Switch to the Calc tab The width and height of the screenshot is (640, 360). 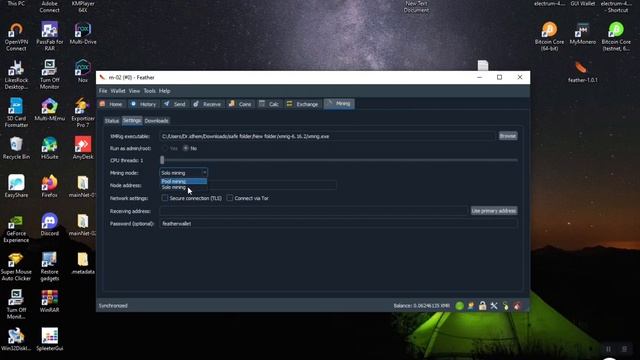269,104
